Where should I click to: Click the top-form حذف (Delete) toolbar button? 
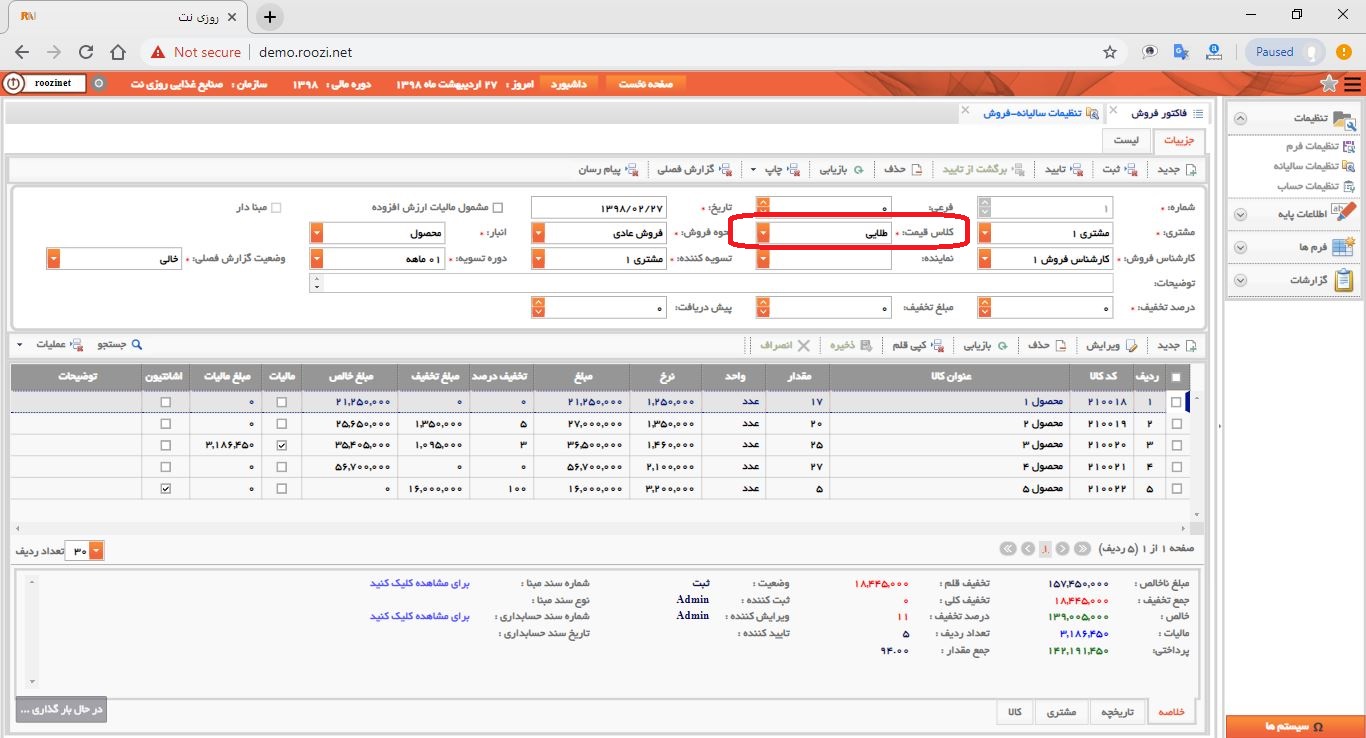[902, 169]
